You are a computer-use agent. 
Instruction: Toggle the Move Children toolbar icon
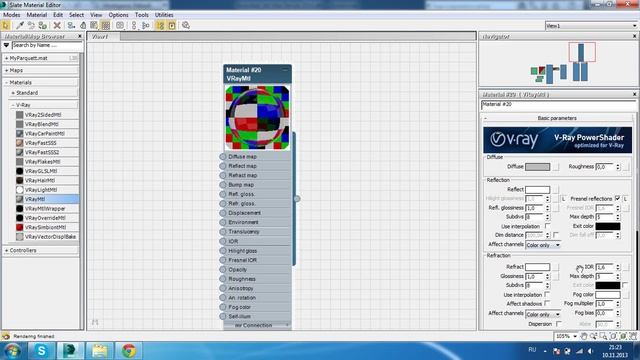[x=71, y=25]
